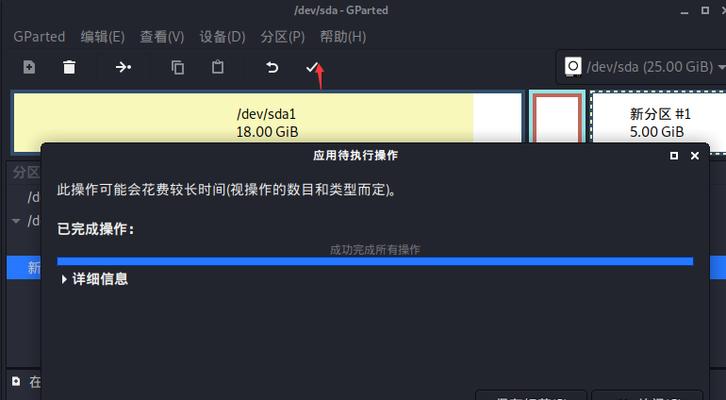The width and height of the screenshot is (726, 400).
Task: Select the /dev/sda1 18.00 GiB partition block
Action: pyautogui.click(x=267, y=123)
